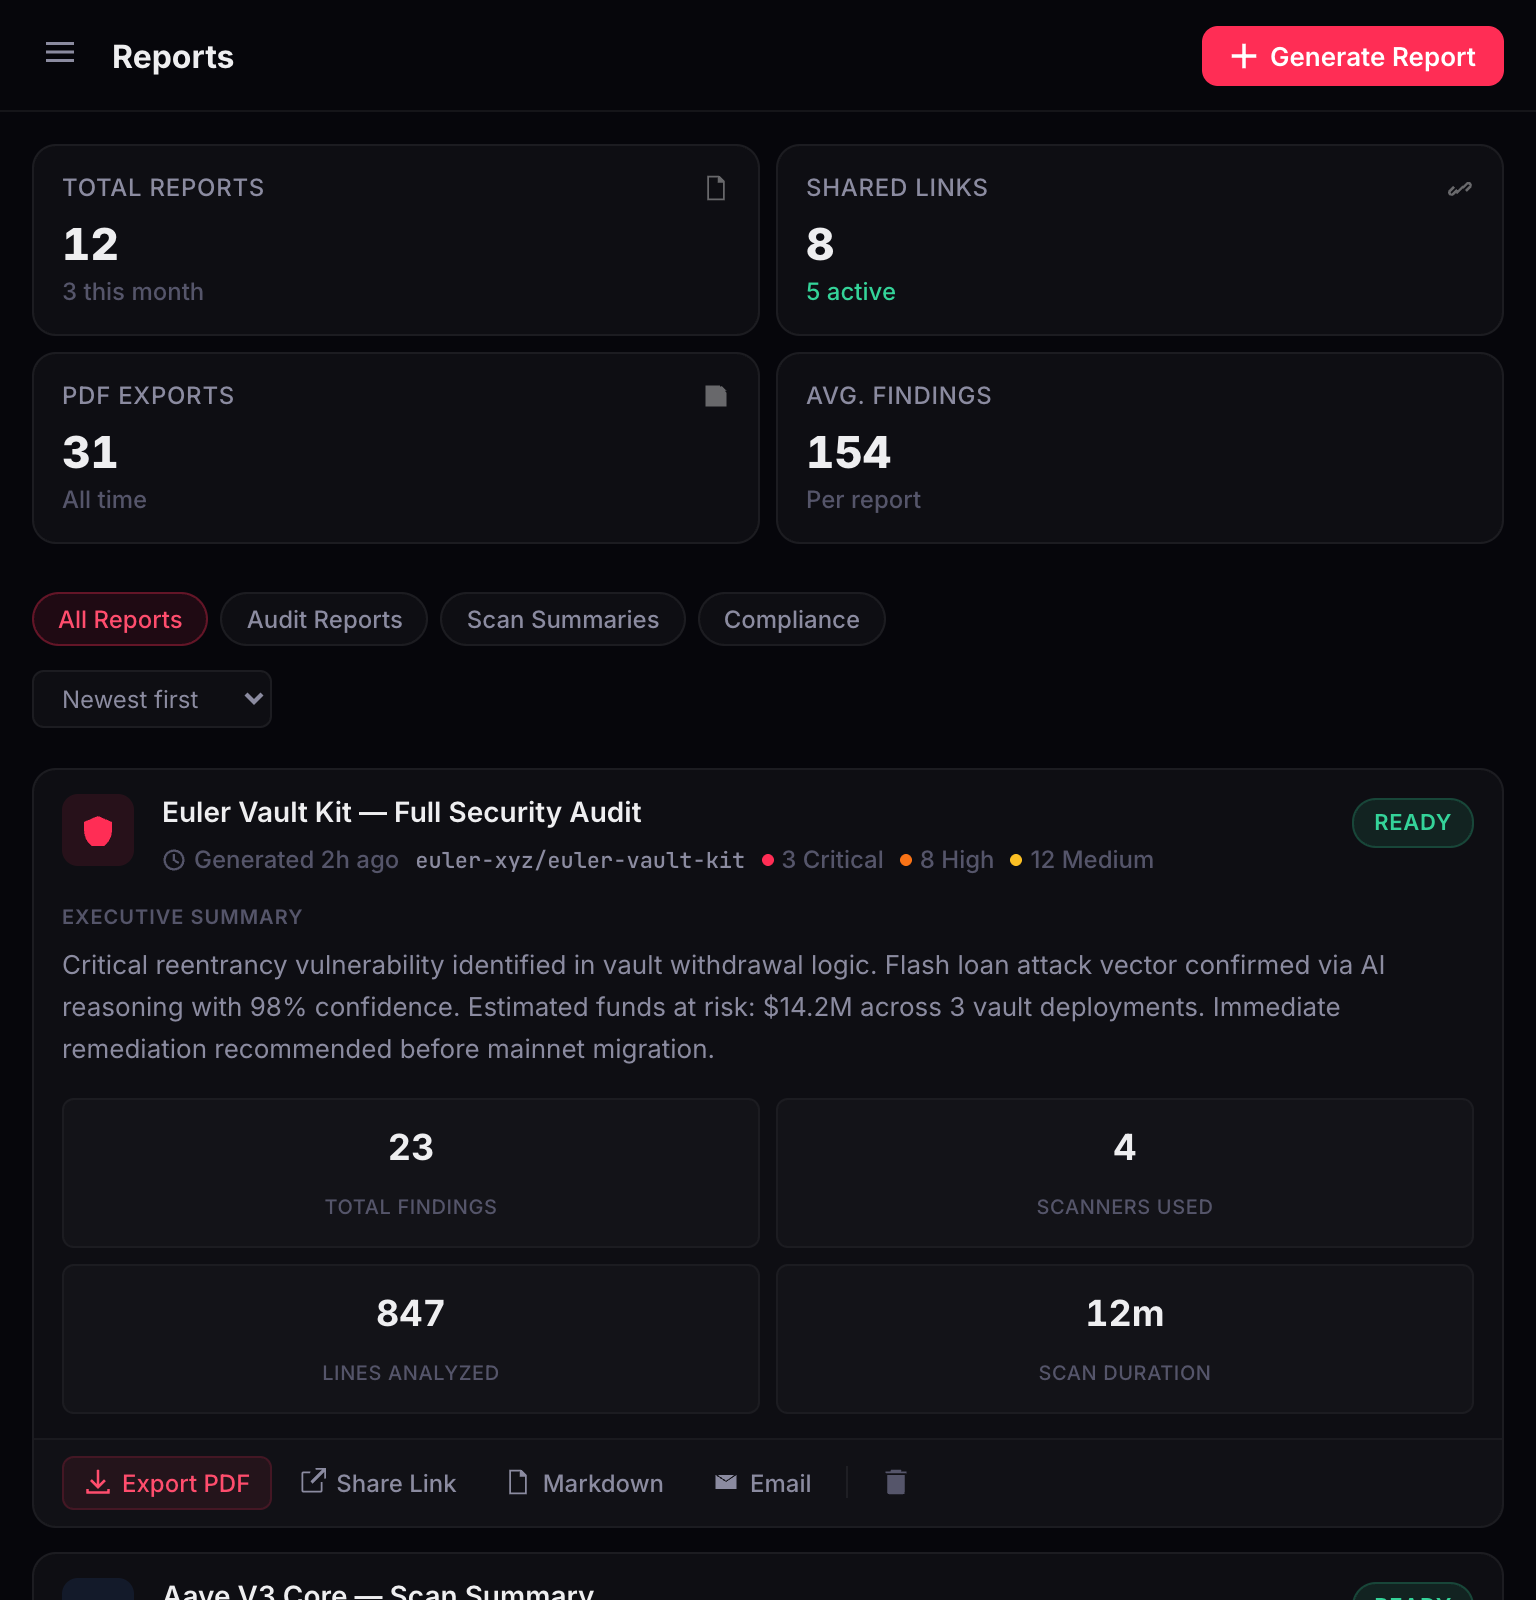Email the Euler Vault Kit report

[x=763, y=1483]
